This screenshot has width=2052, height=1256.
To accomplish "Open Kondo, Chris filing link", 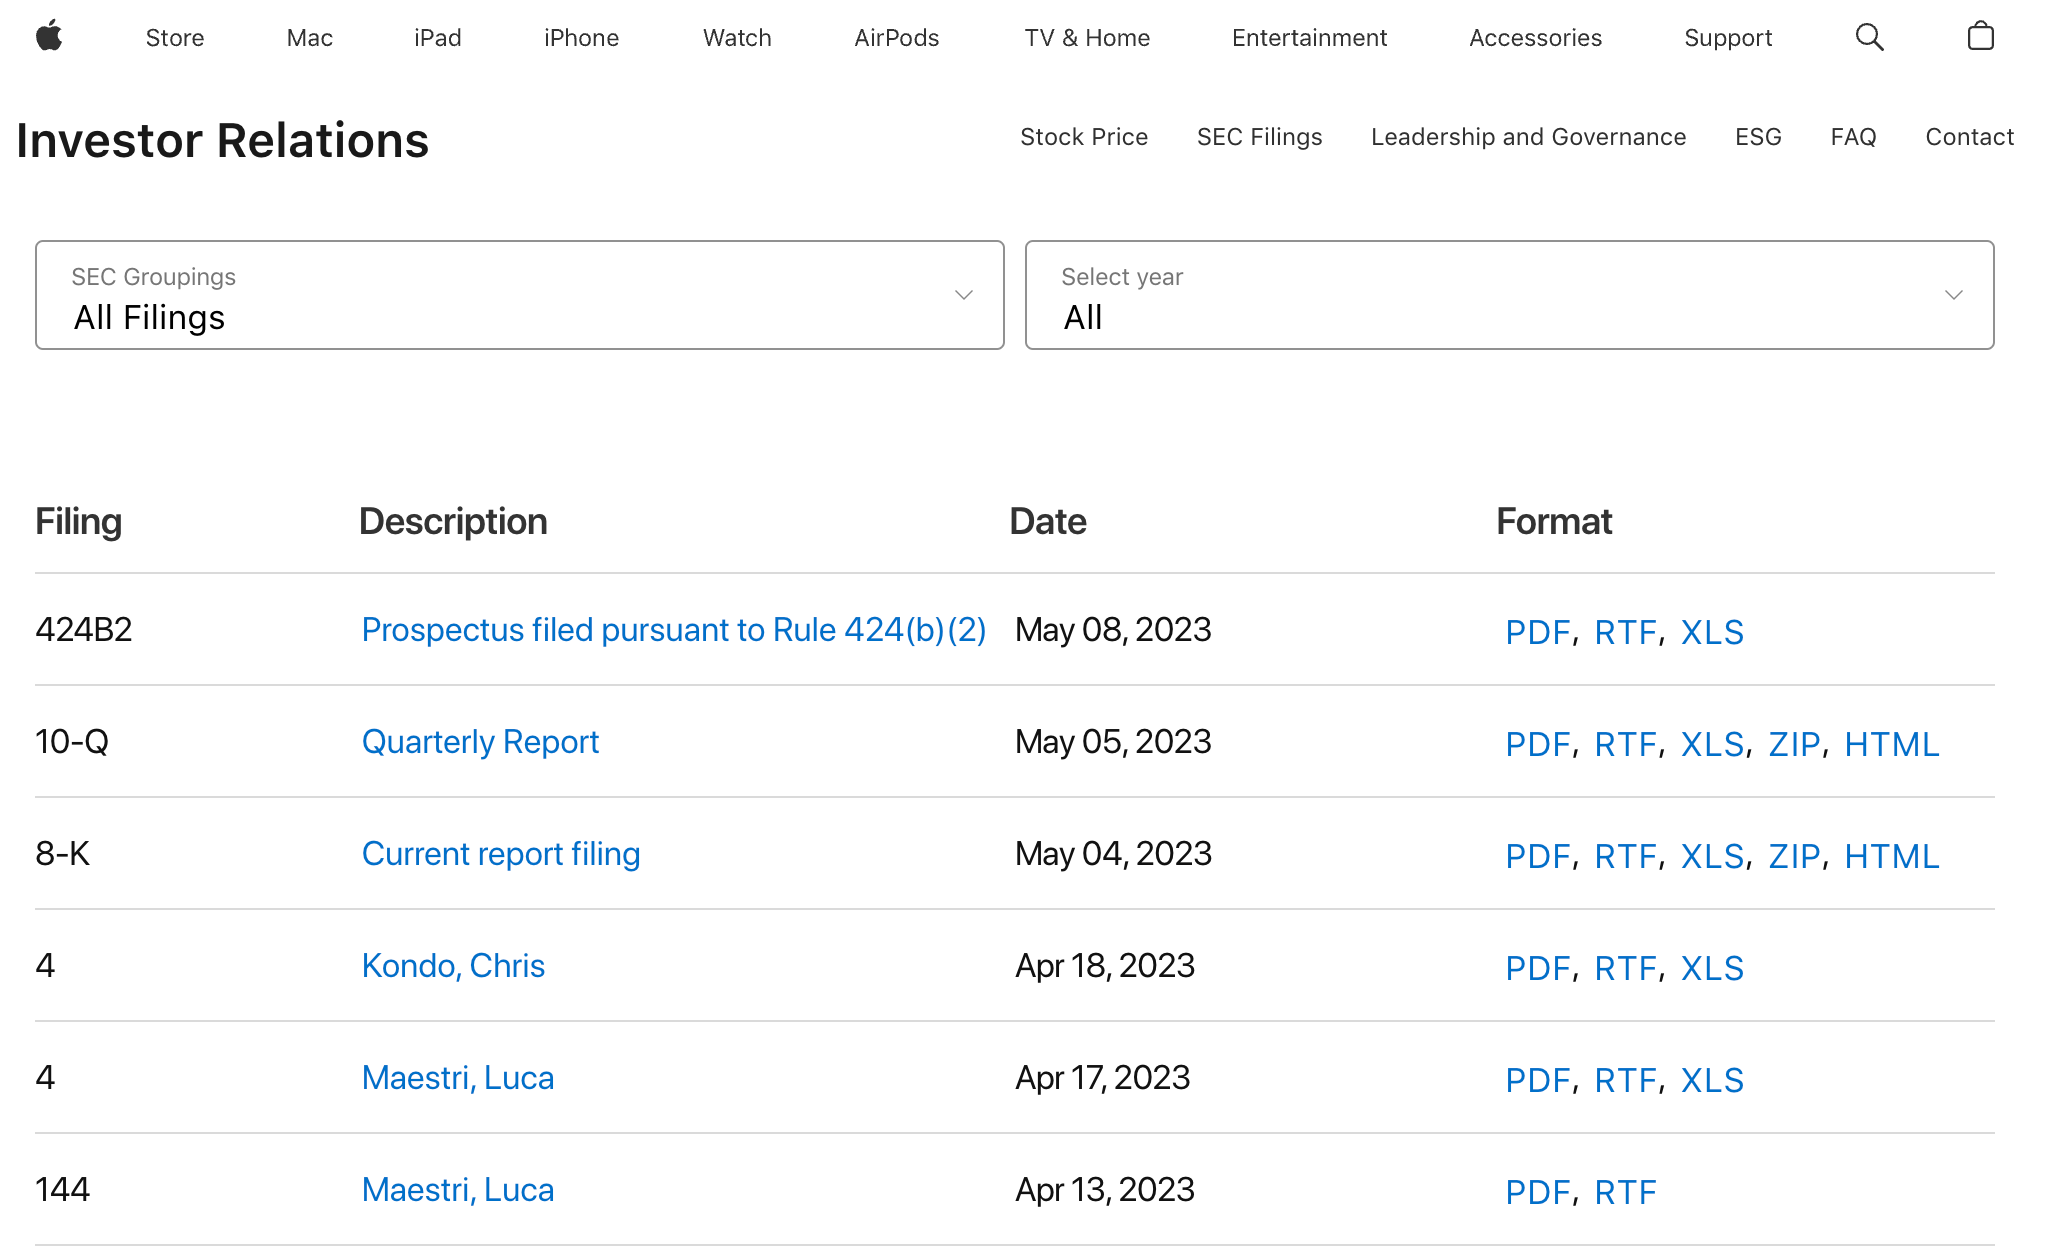I will point(453,966).
